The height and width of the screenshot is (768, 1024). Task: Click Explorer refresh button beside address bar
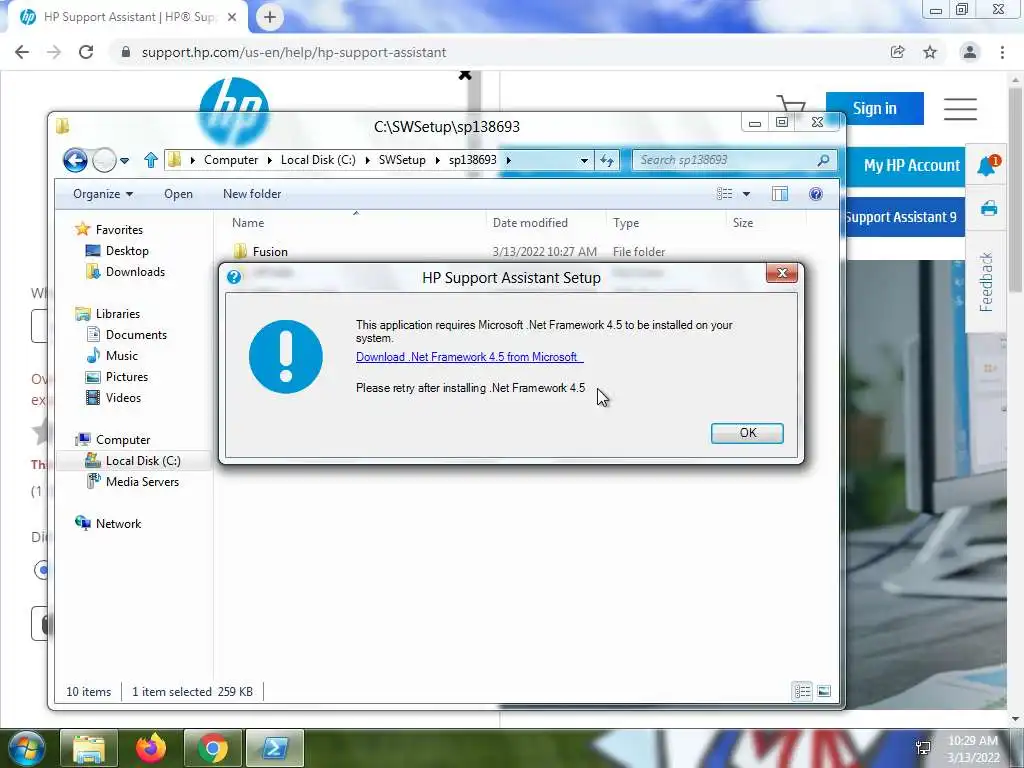coord(607,161)
